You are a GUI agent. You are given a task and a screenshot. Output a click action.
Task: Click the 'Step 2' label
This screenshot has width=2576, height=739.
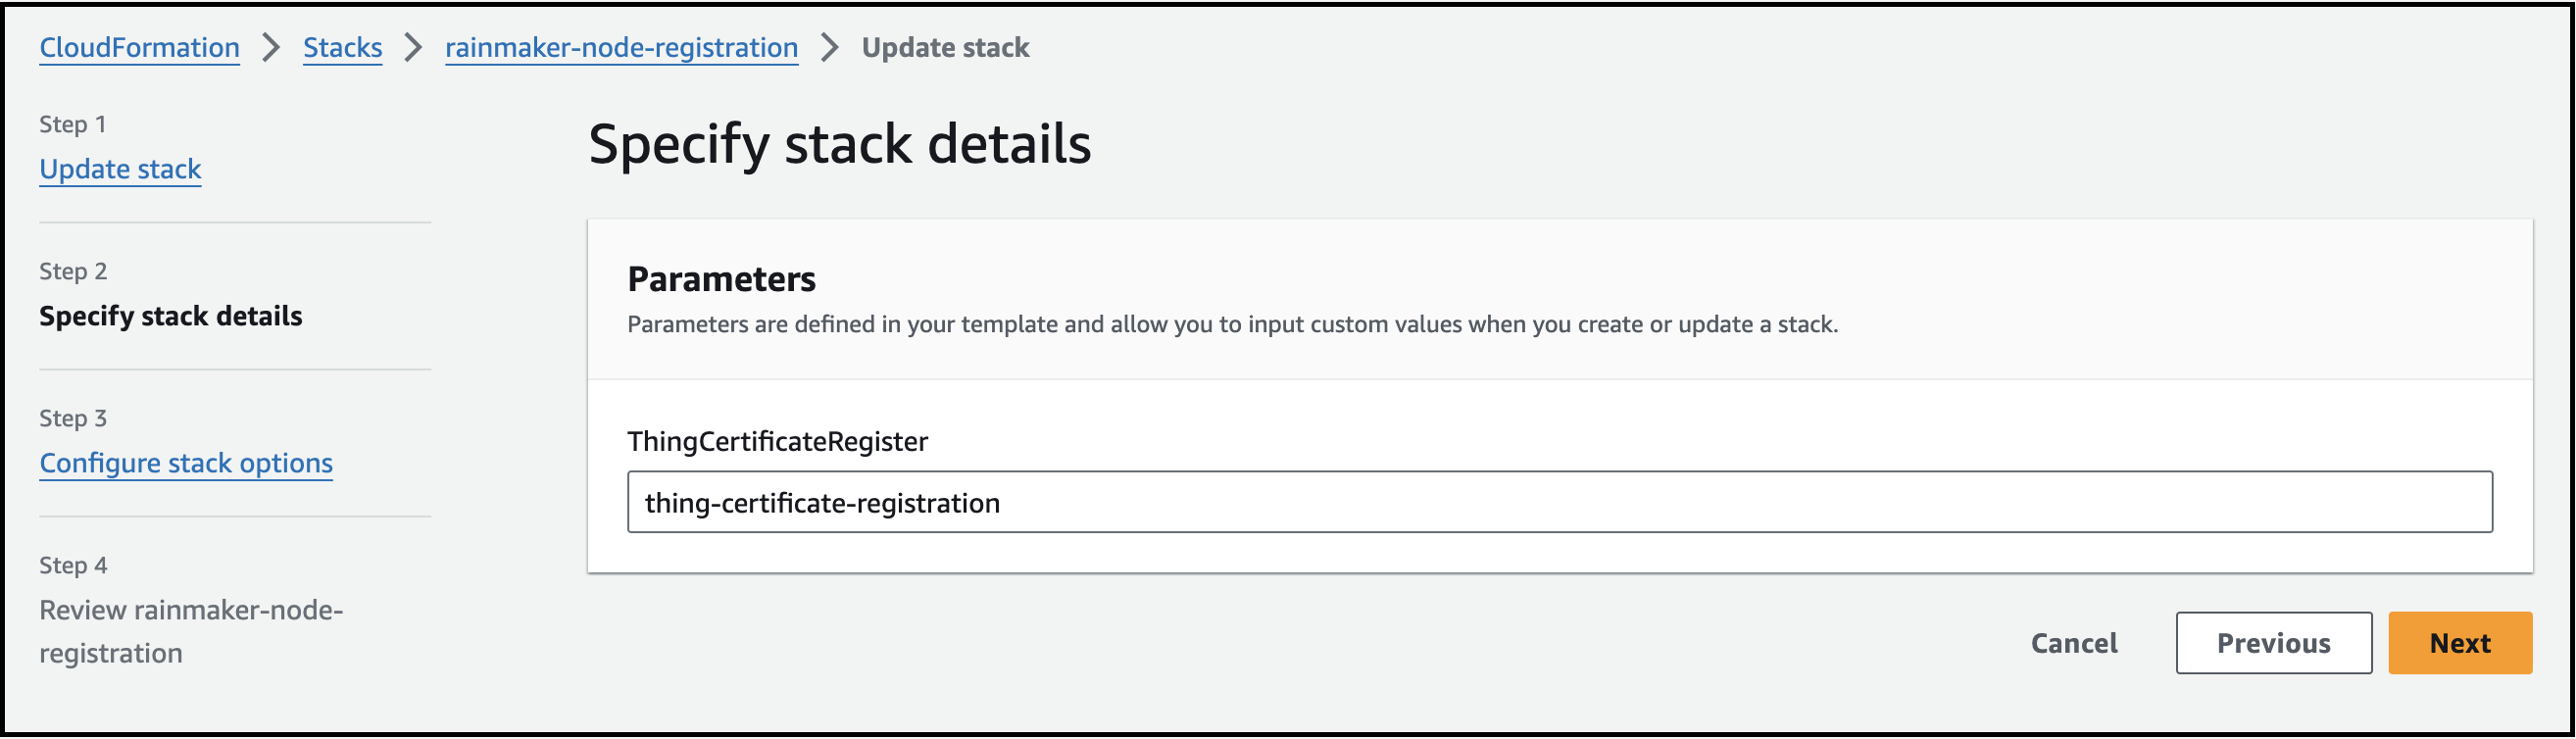click(73, 271)
